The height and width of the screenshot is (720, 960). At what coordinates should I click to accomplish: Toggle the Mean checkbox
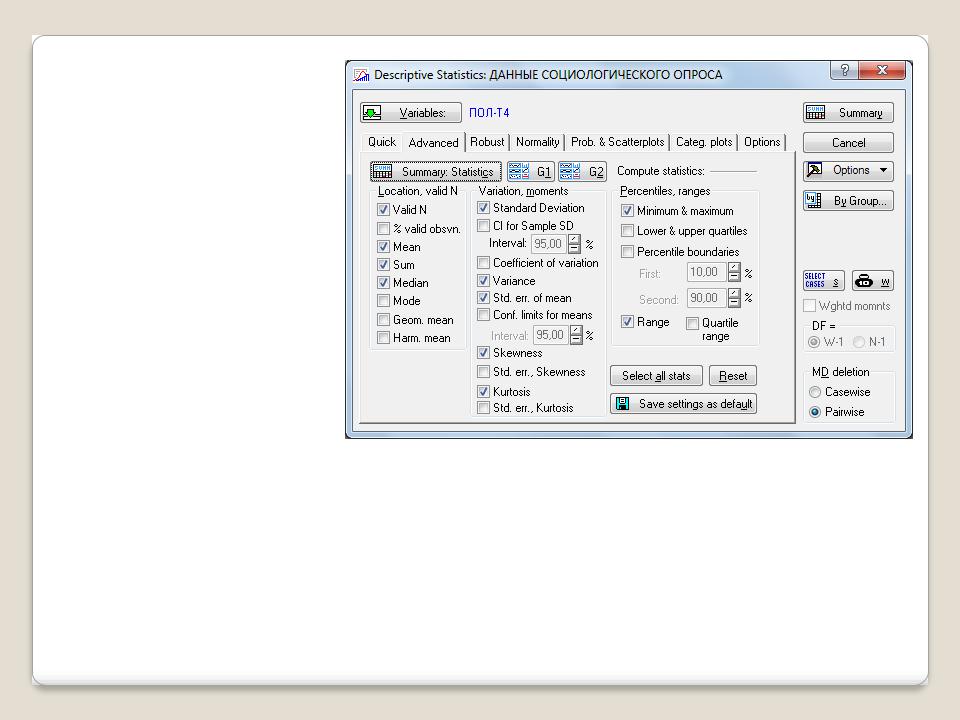383,247
